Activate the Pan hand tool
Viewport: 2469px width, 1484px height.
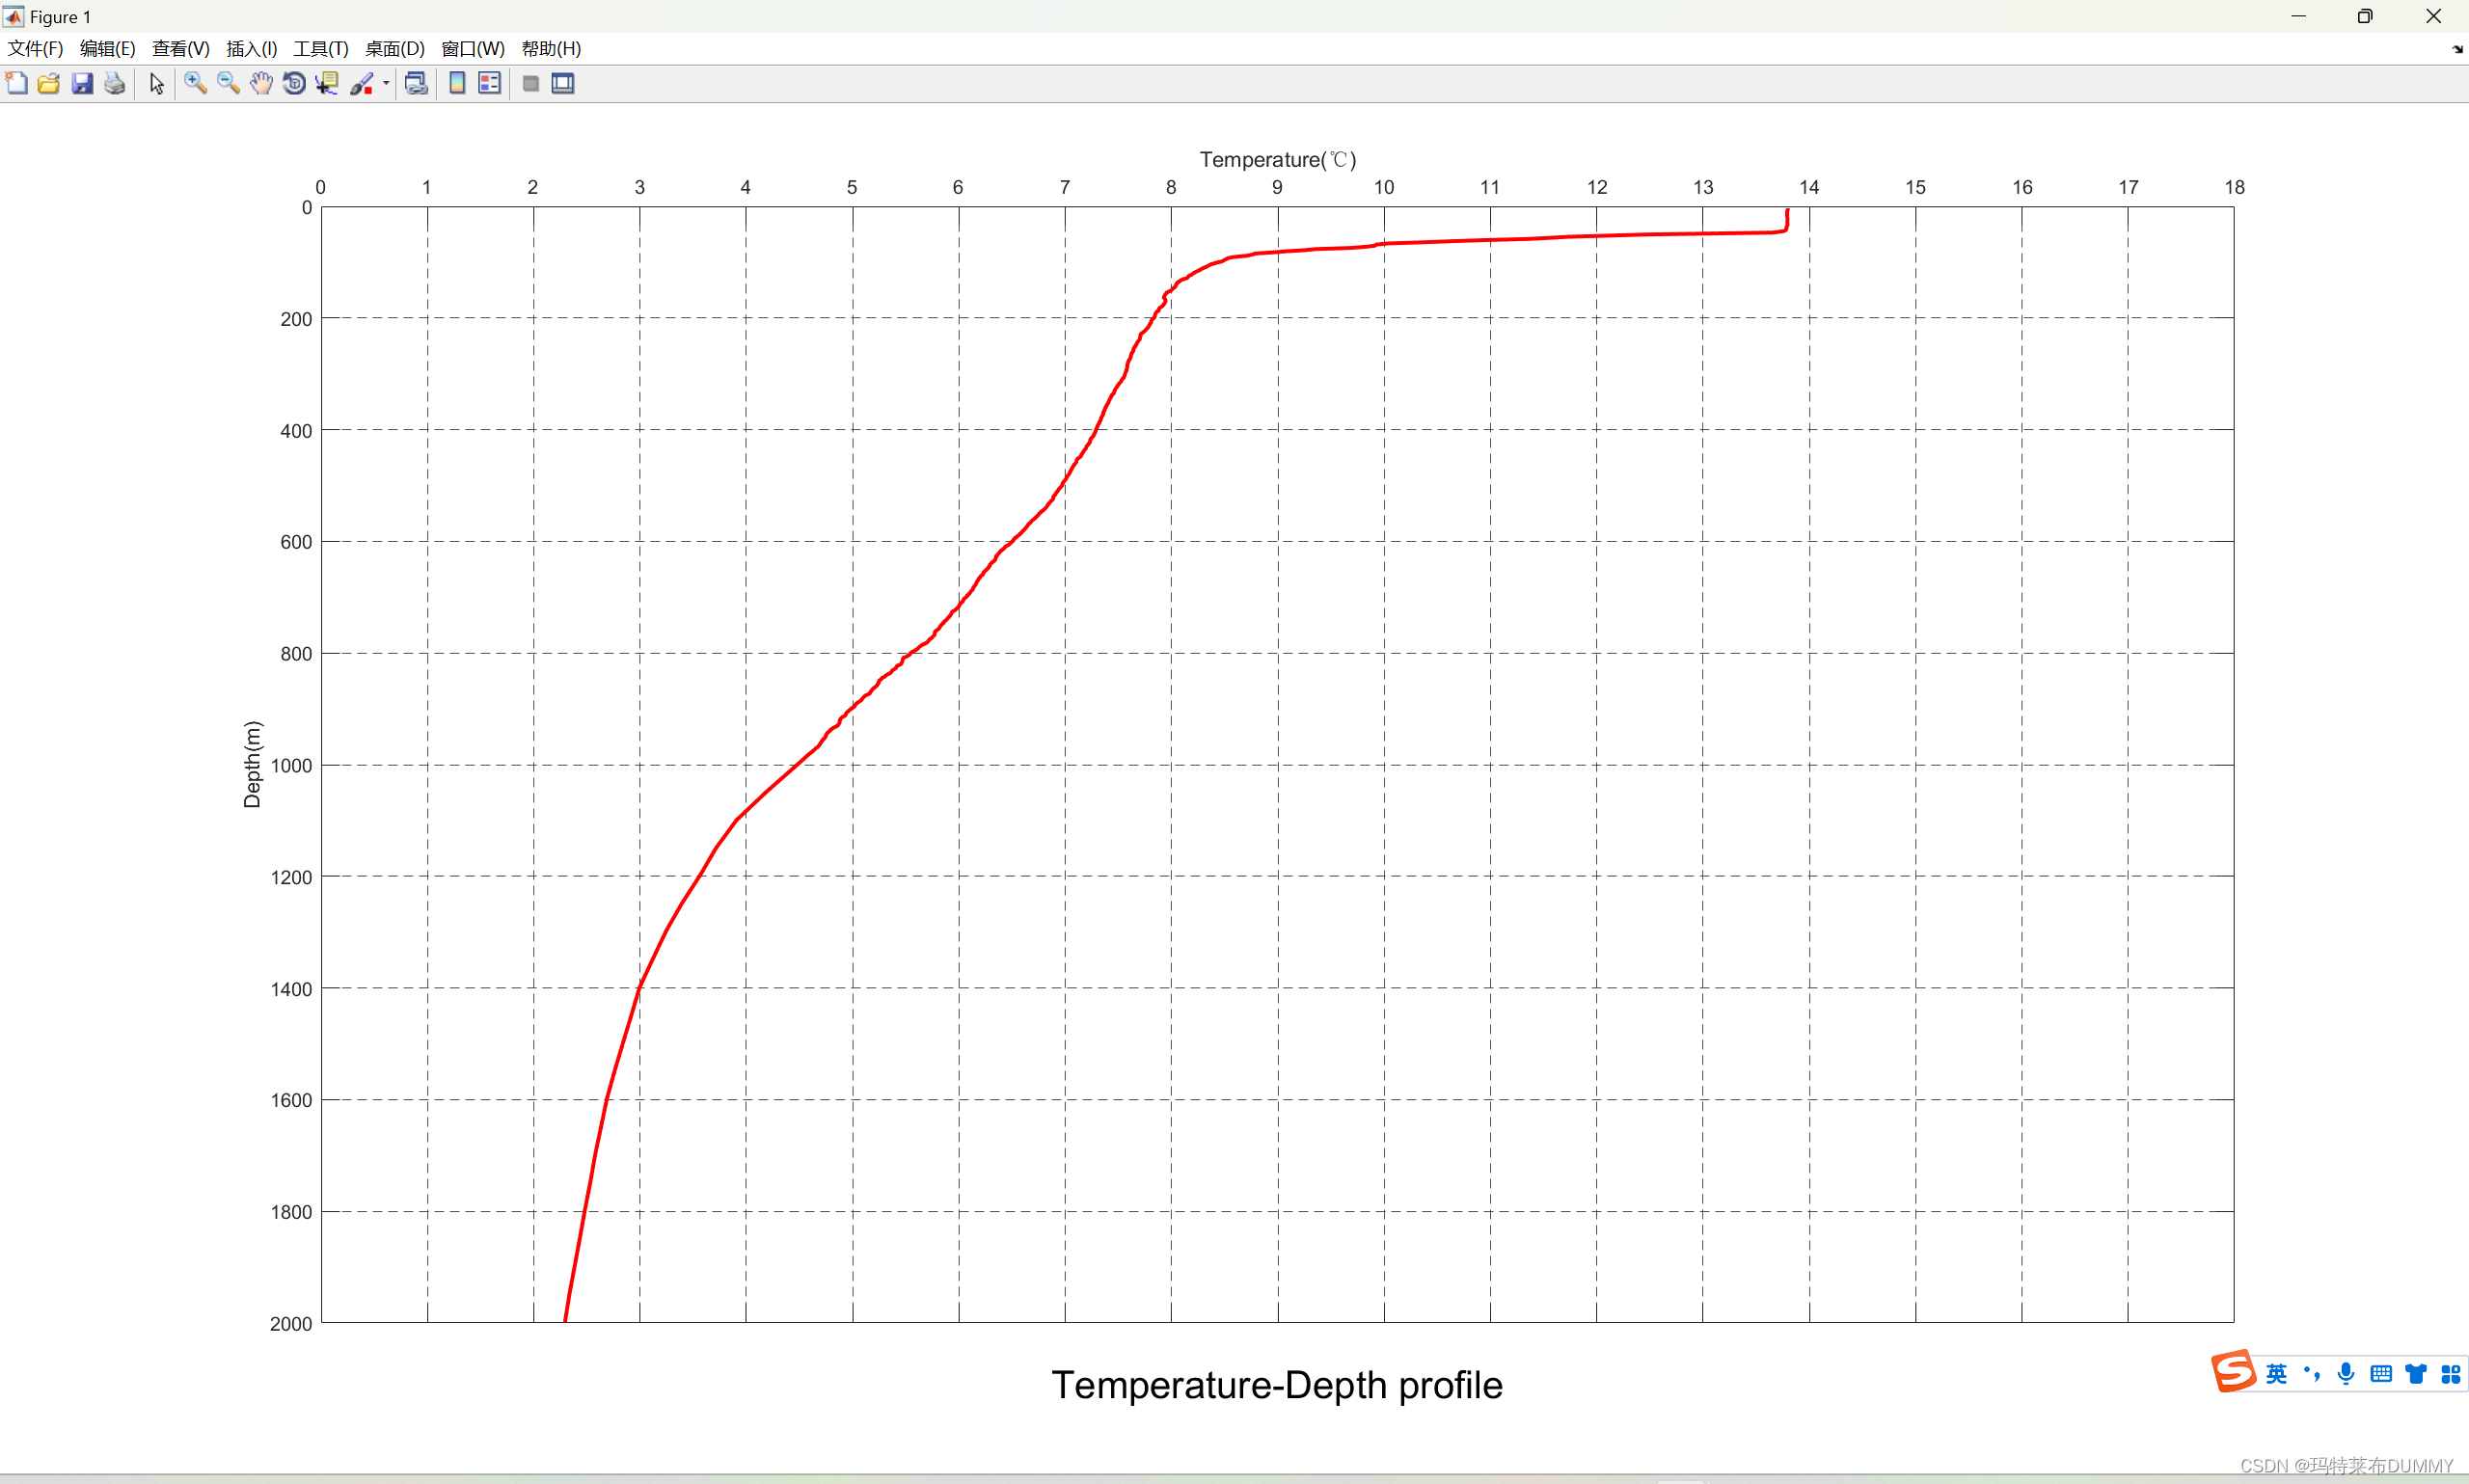pyautogui.click(x=261, y=84)
